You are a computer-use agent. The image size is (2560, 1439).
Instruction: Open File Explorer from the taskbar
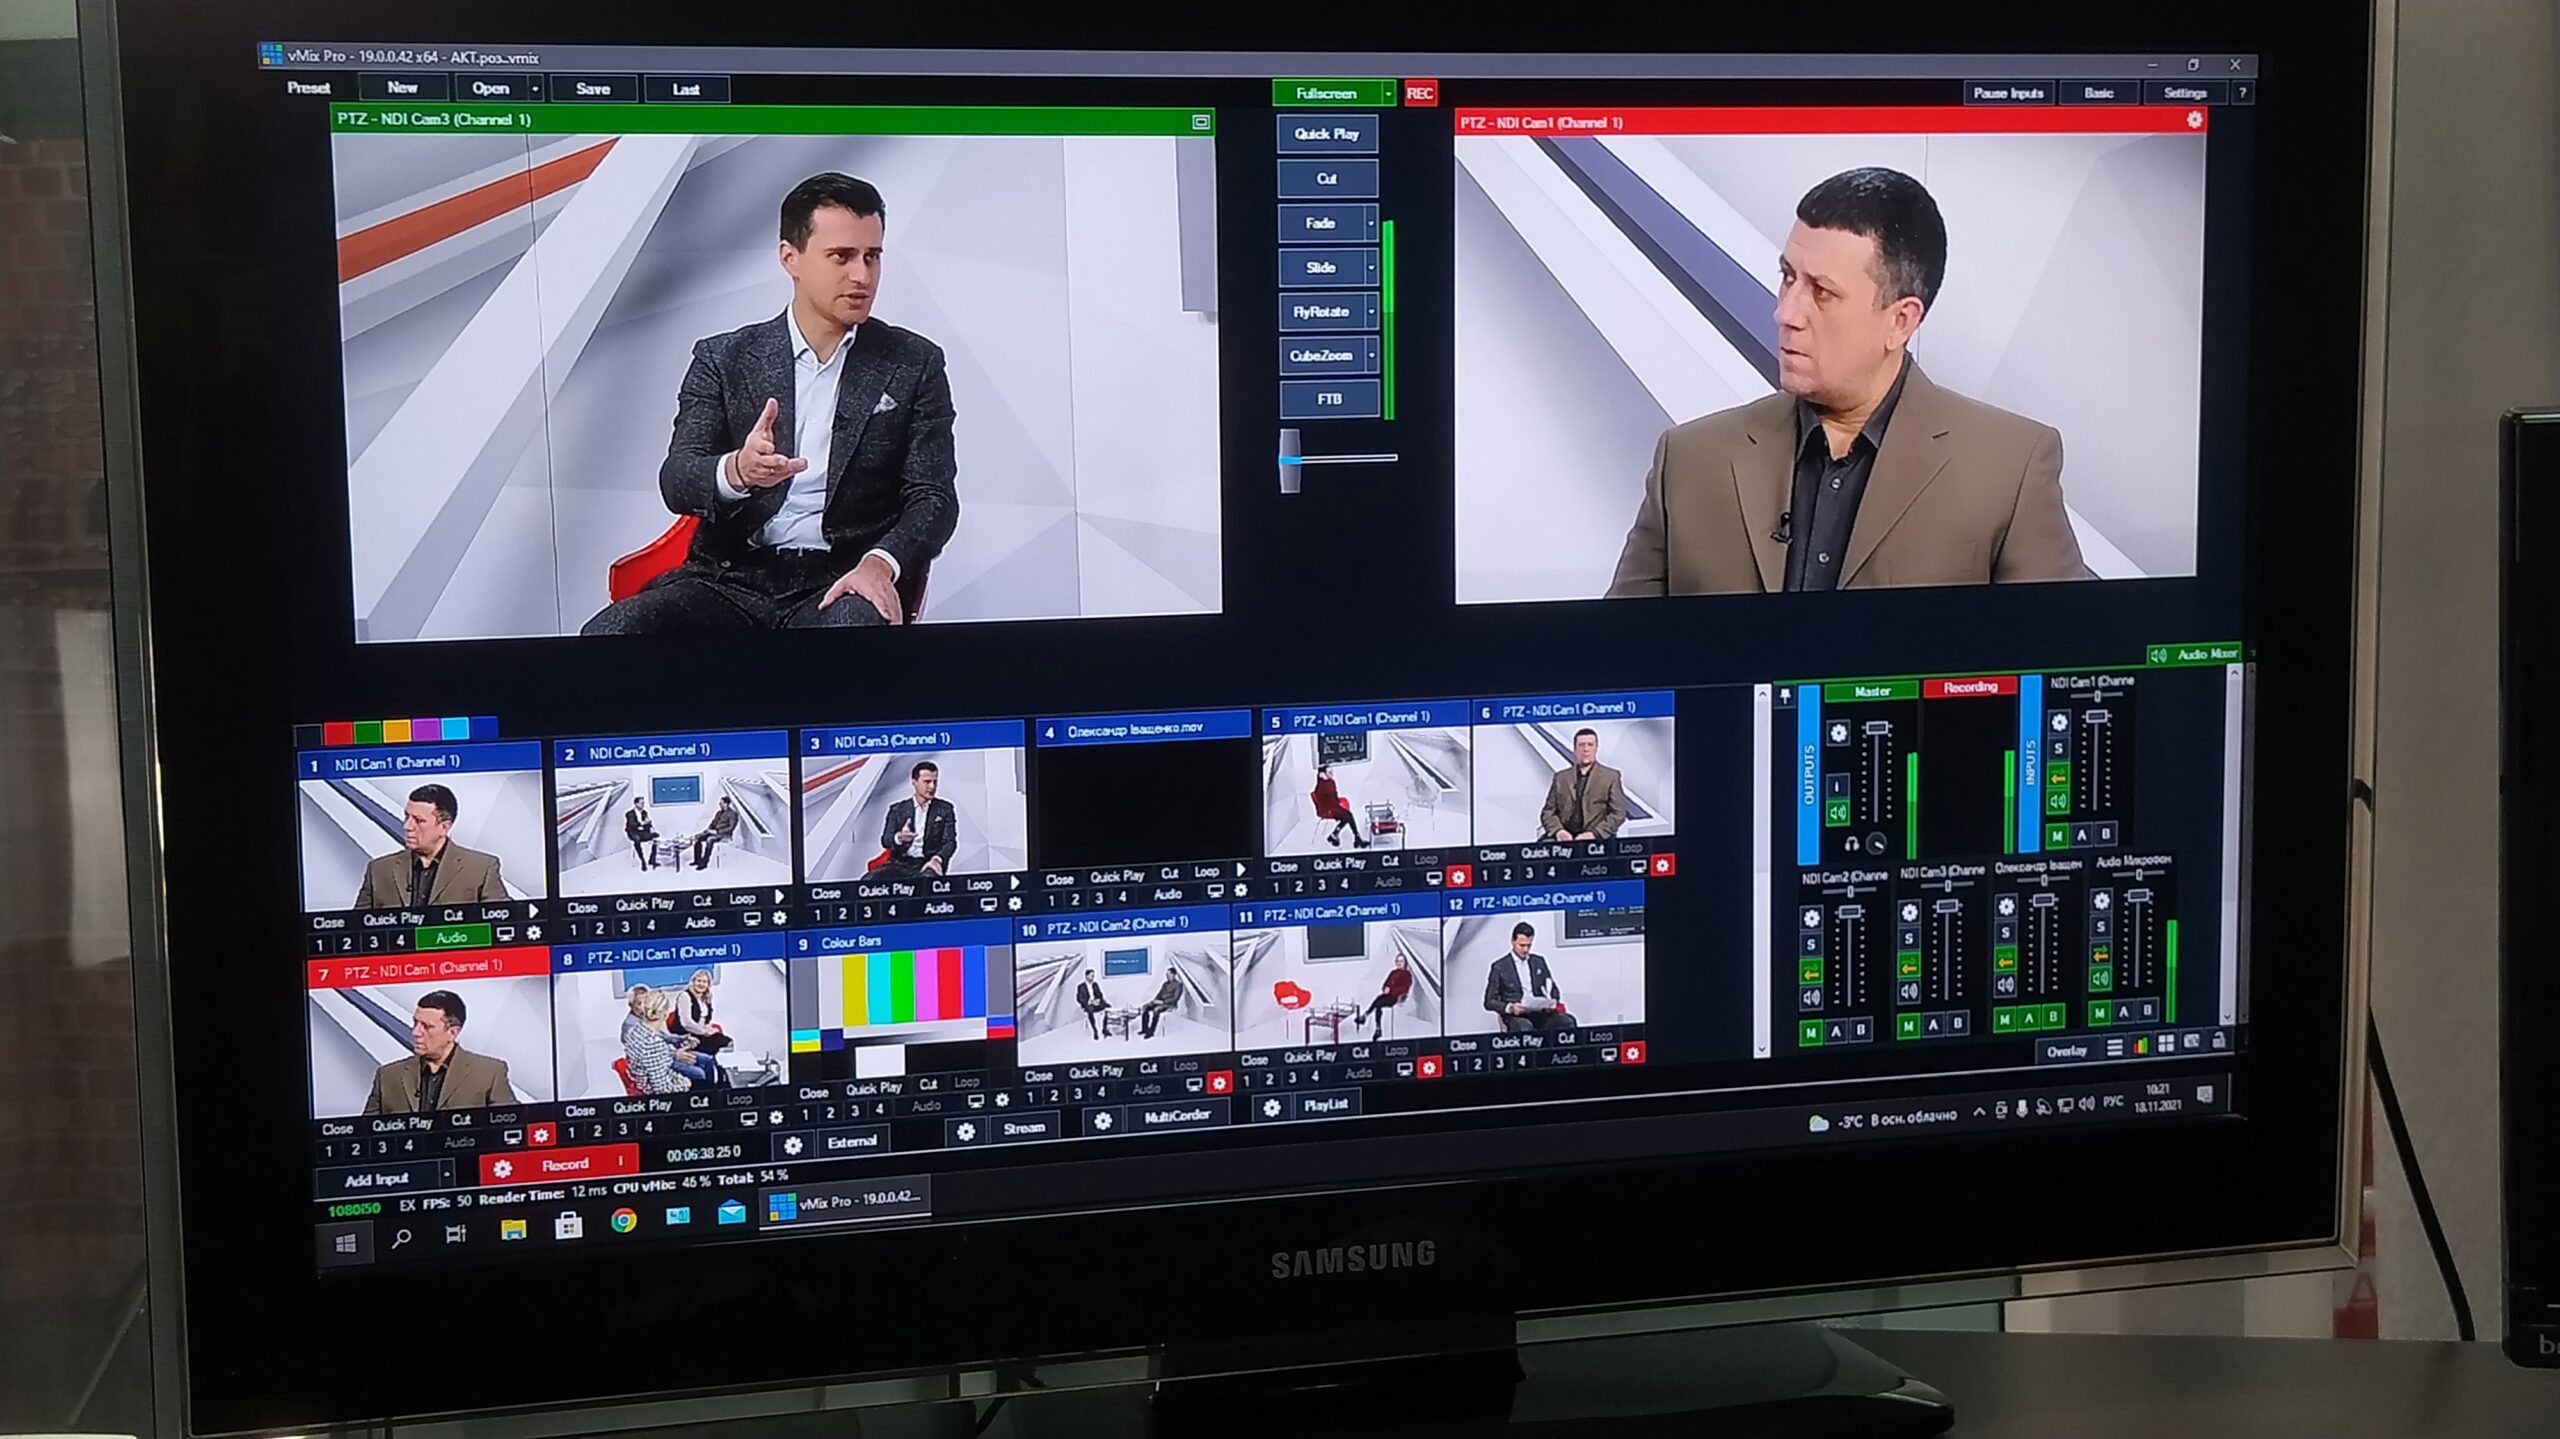pyautogui.click(x=513, y=1228)
